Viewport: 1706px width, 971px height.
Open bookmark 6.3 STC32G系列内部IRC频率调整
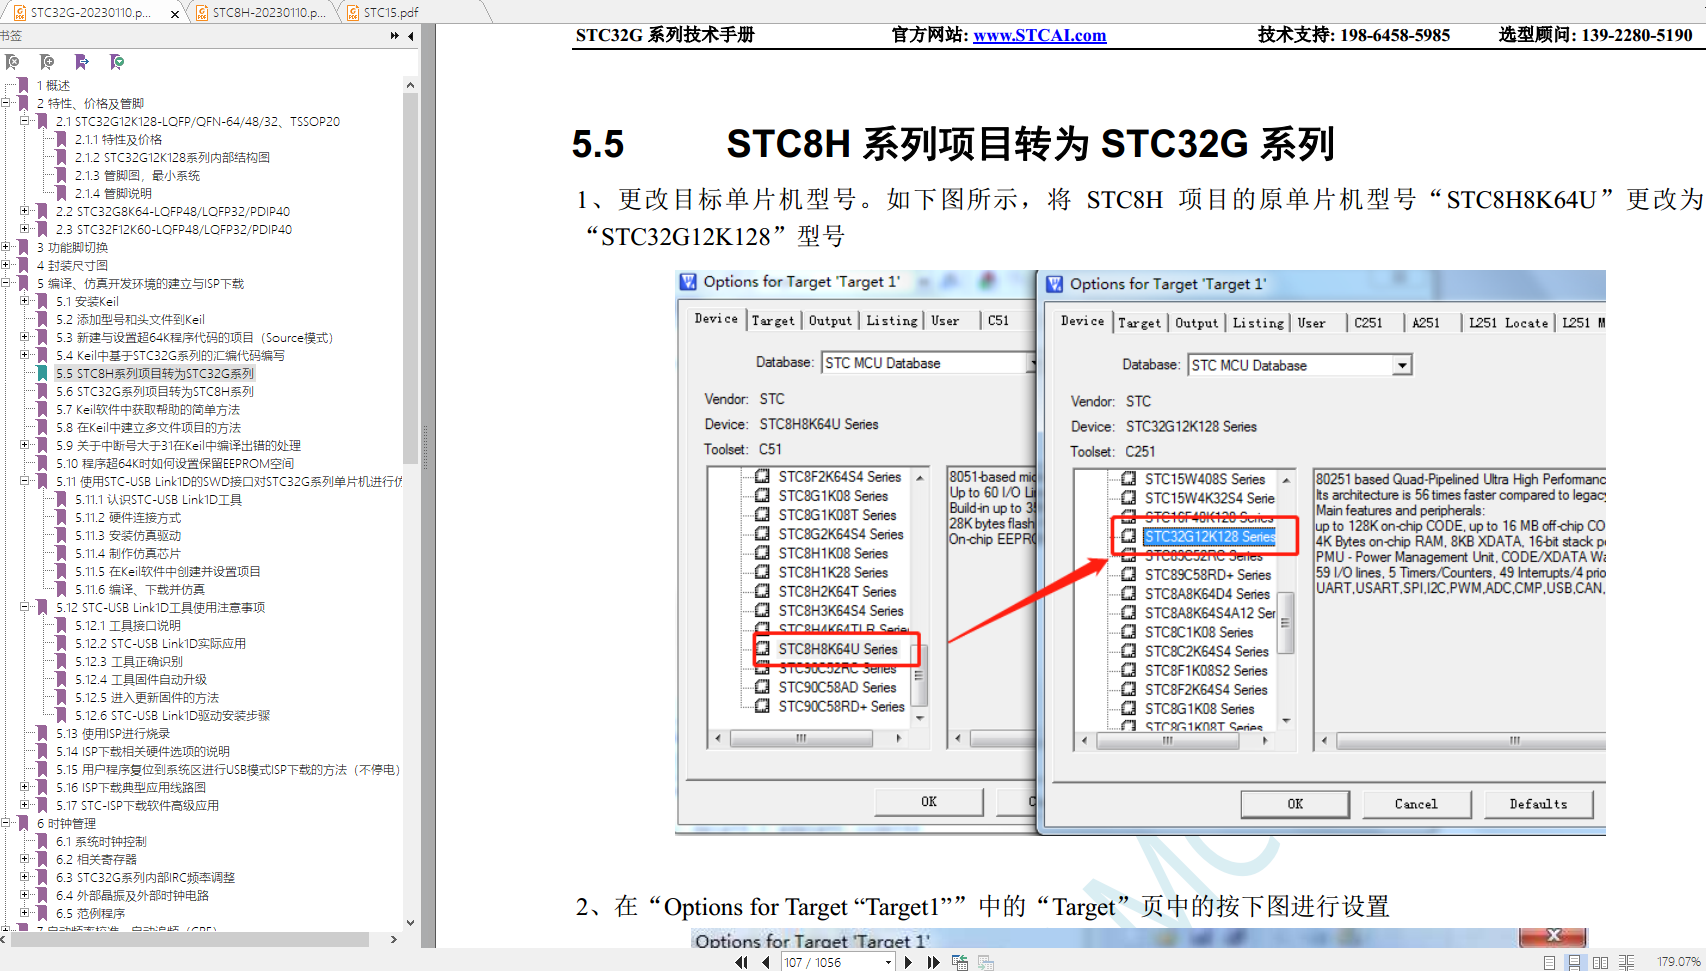[146, 878]
